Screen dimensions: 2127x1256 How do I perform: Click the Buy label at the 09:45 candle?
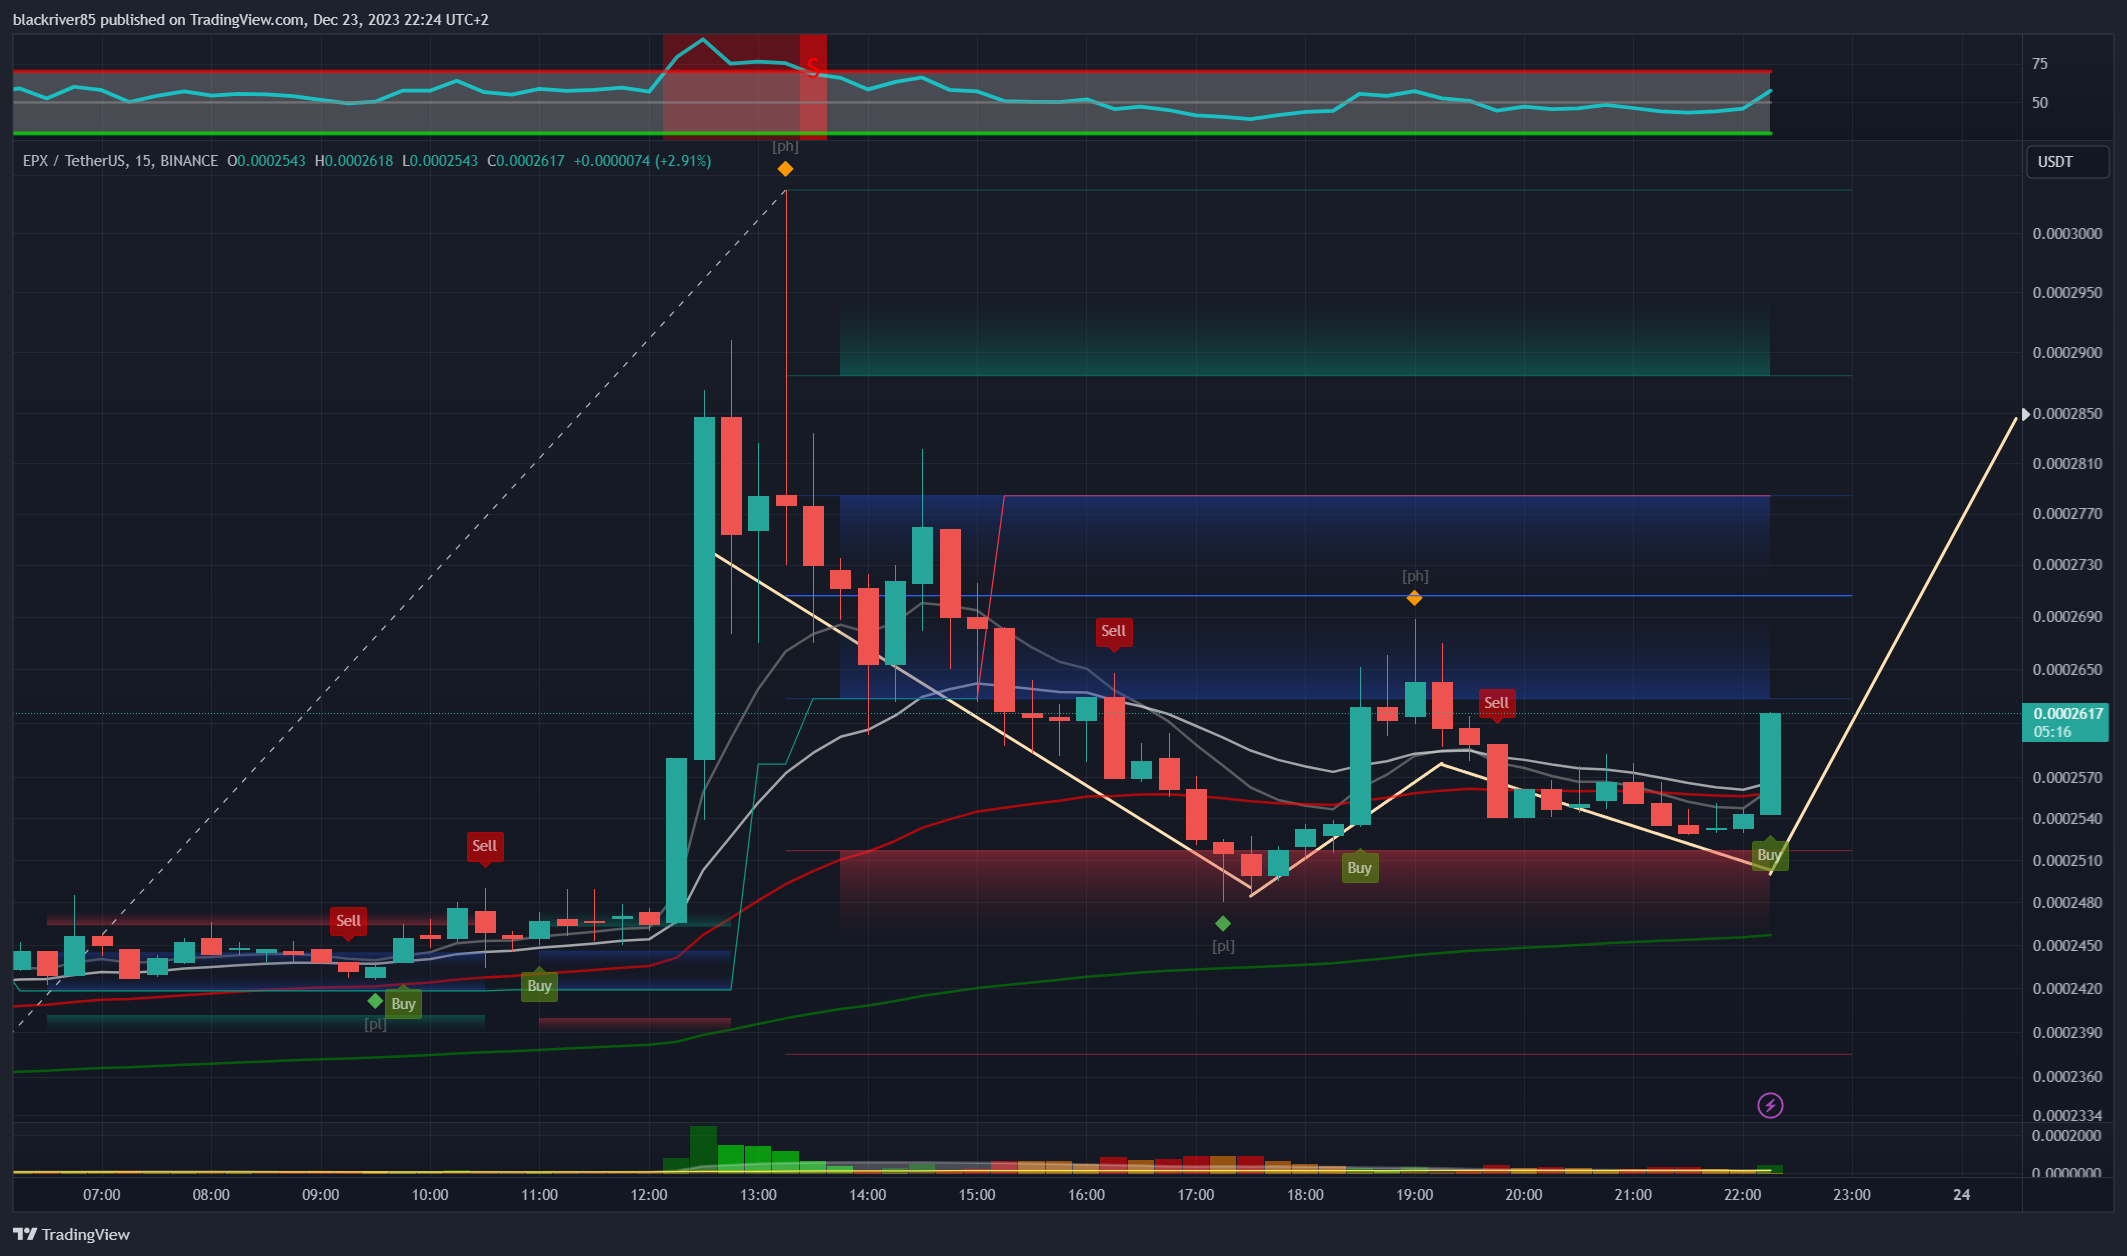click(403, 1004)
